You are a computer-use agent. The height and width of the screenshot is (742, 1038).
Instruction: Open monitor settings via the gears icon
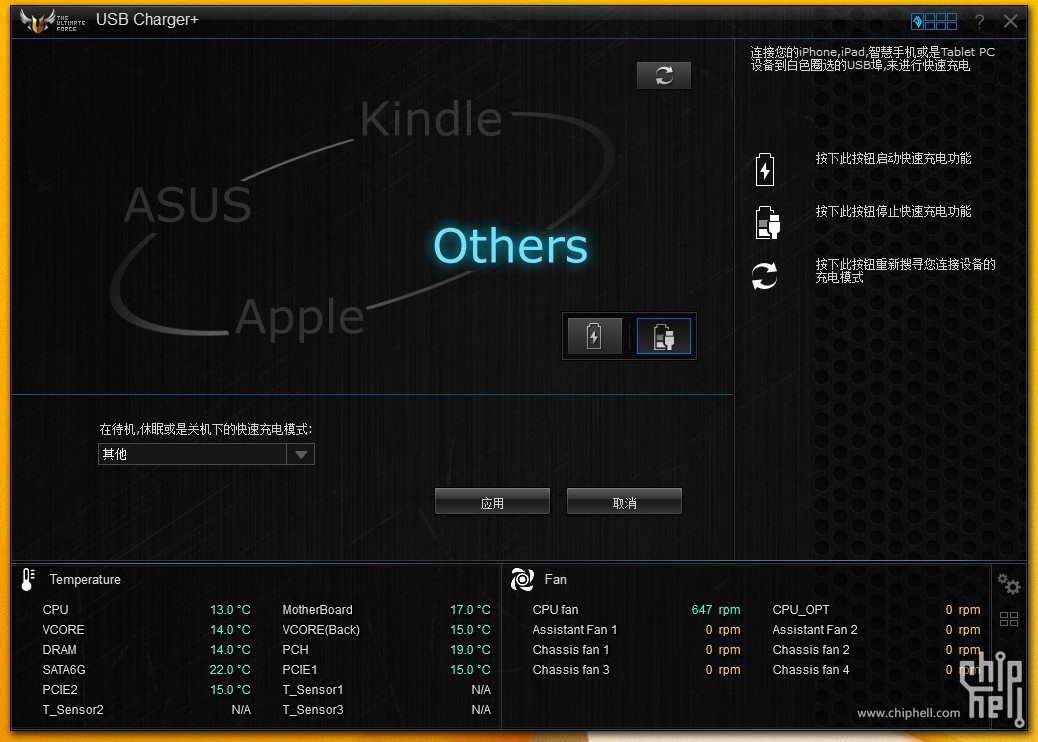[1009, 584]
